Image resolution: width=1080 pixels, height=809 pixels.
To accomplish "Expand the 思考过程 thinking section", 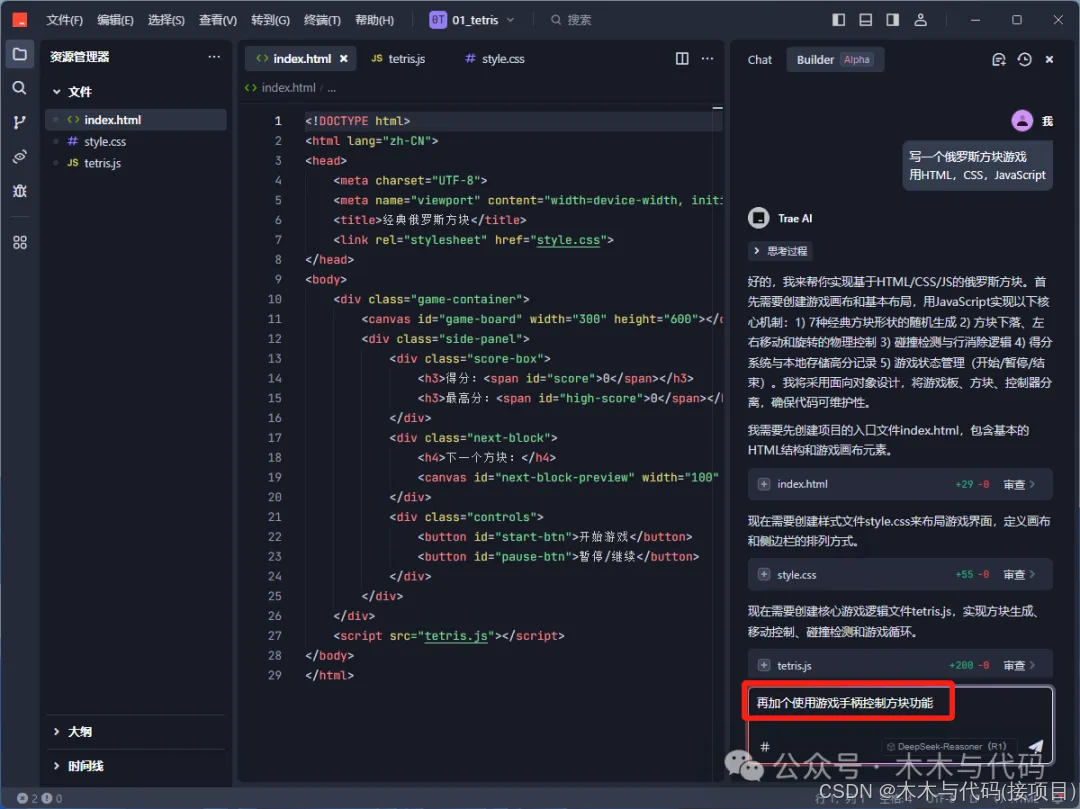I will 780,251.
